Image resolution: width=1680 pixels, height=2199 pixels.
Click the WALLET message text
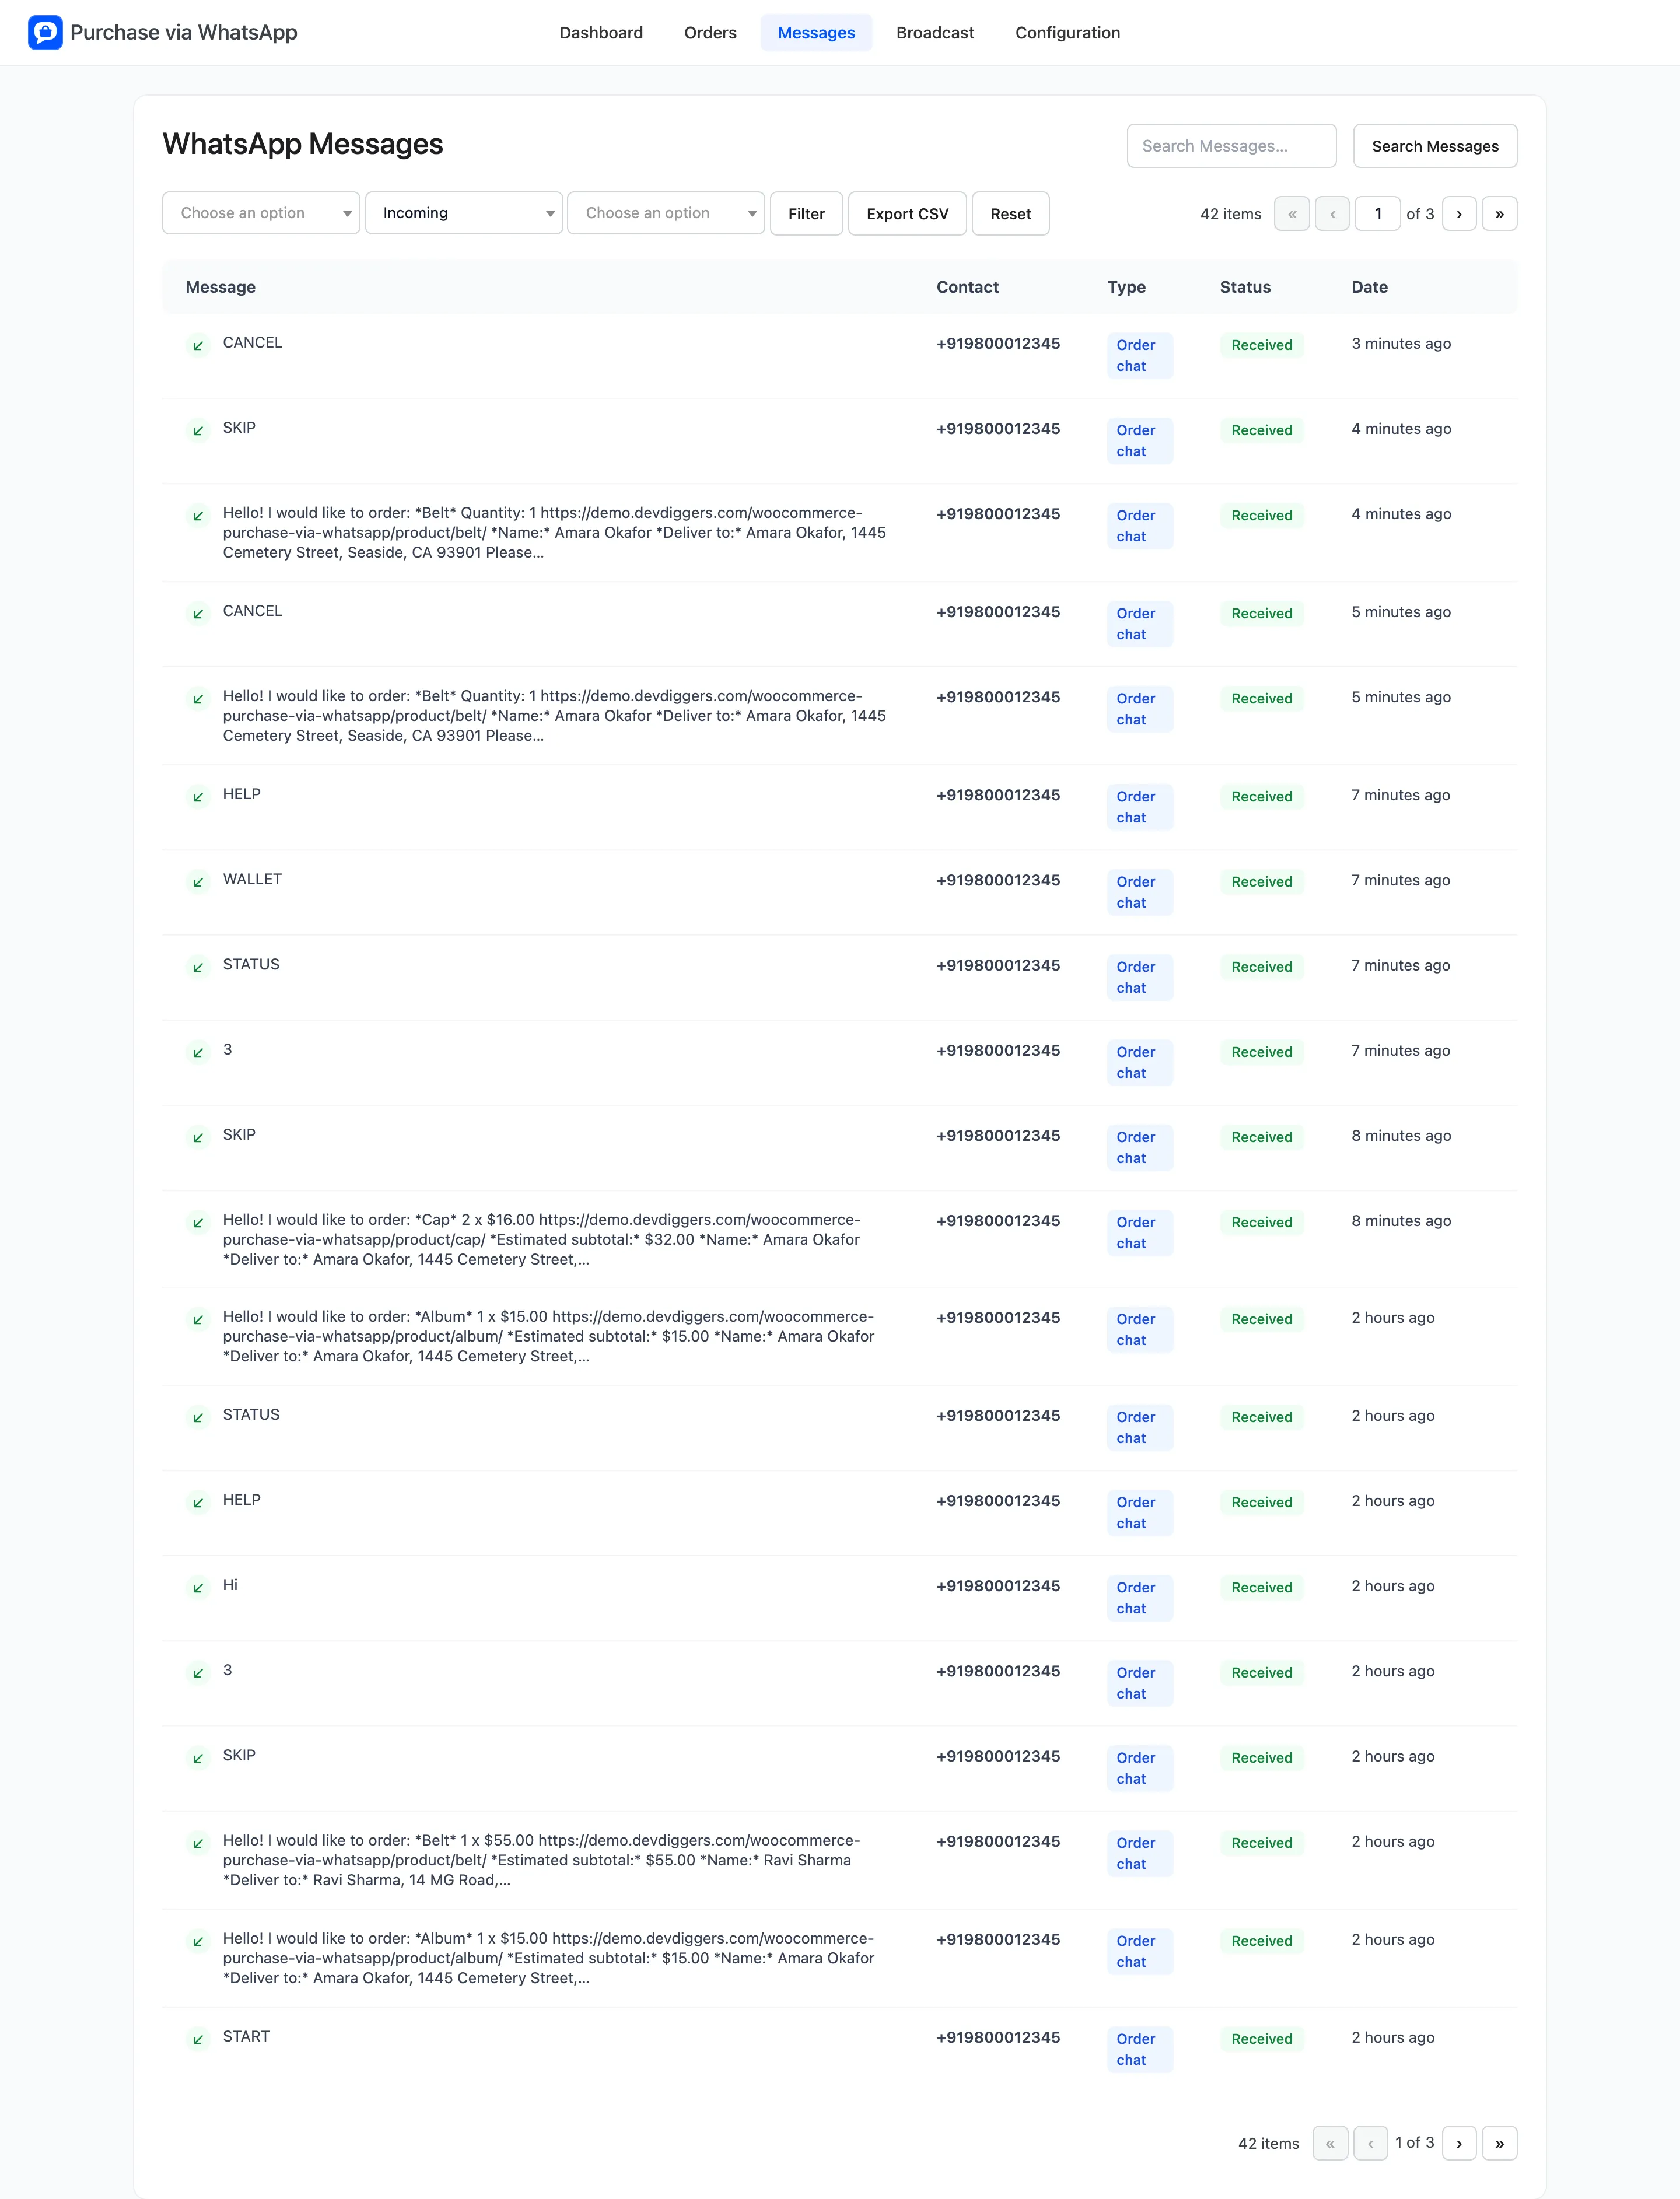pos(252,879)
